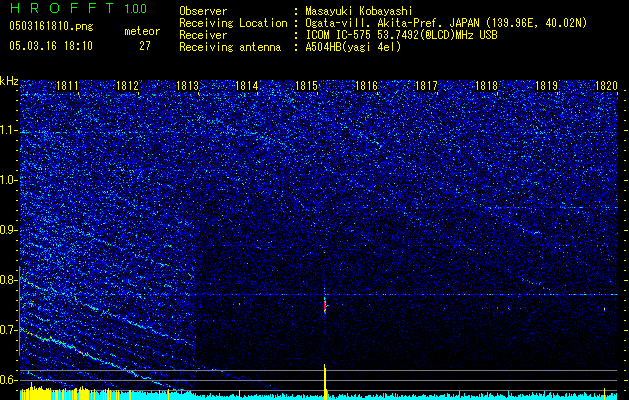Select the file name 0503161810.png
The width and height of the screenshot is (629, 400).
pos(51,26)
